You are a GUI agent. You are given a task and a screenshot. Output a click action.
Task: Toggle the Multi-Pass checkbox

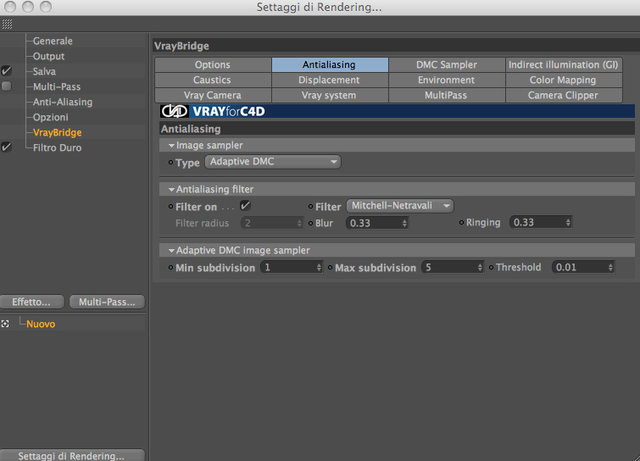coord(6,86)
